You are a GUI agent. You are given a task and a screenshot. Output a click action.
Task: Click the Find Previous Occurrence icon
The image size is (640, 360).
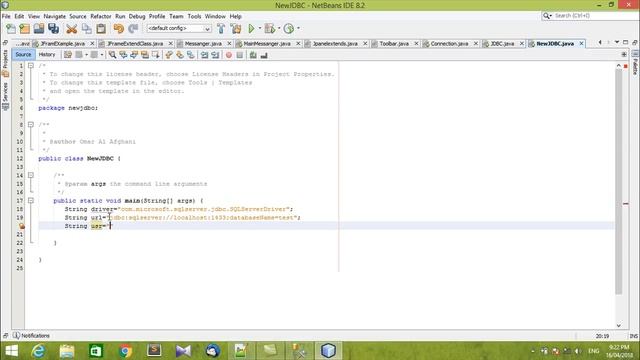(123, 55)
